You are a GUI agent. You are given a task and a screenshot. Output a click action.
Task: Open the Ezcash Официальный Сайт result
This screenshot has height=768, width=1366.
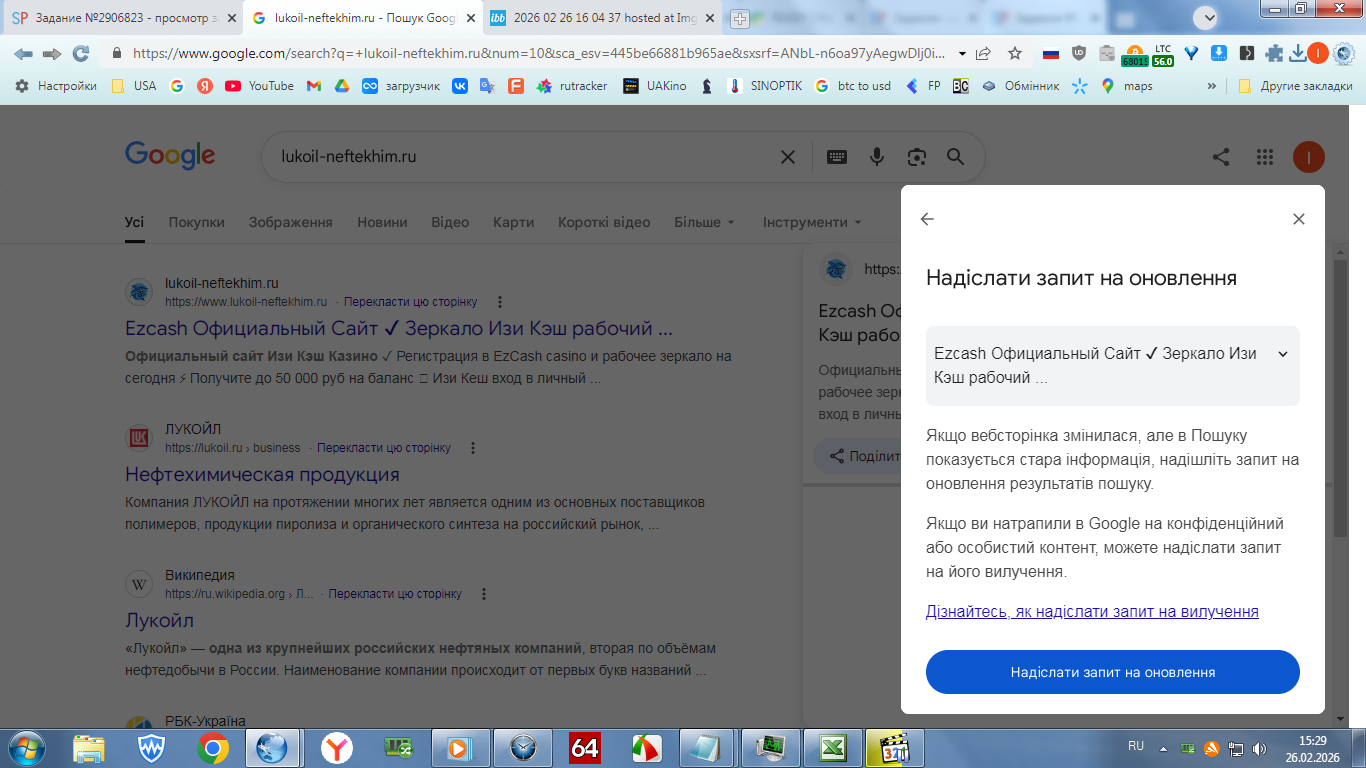399,328
